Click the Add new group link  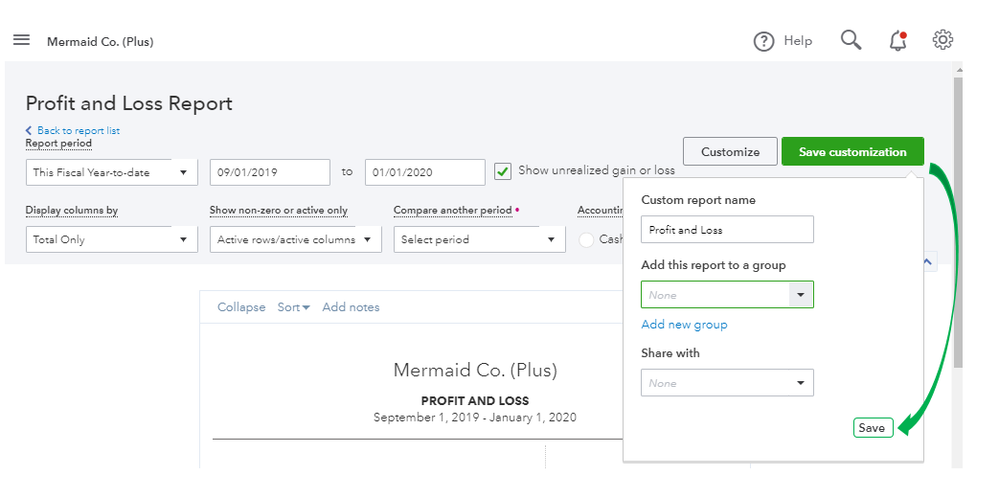pos(684,324)
